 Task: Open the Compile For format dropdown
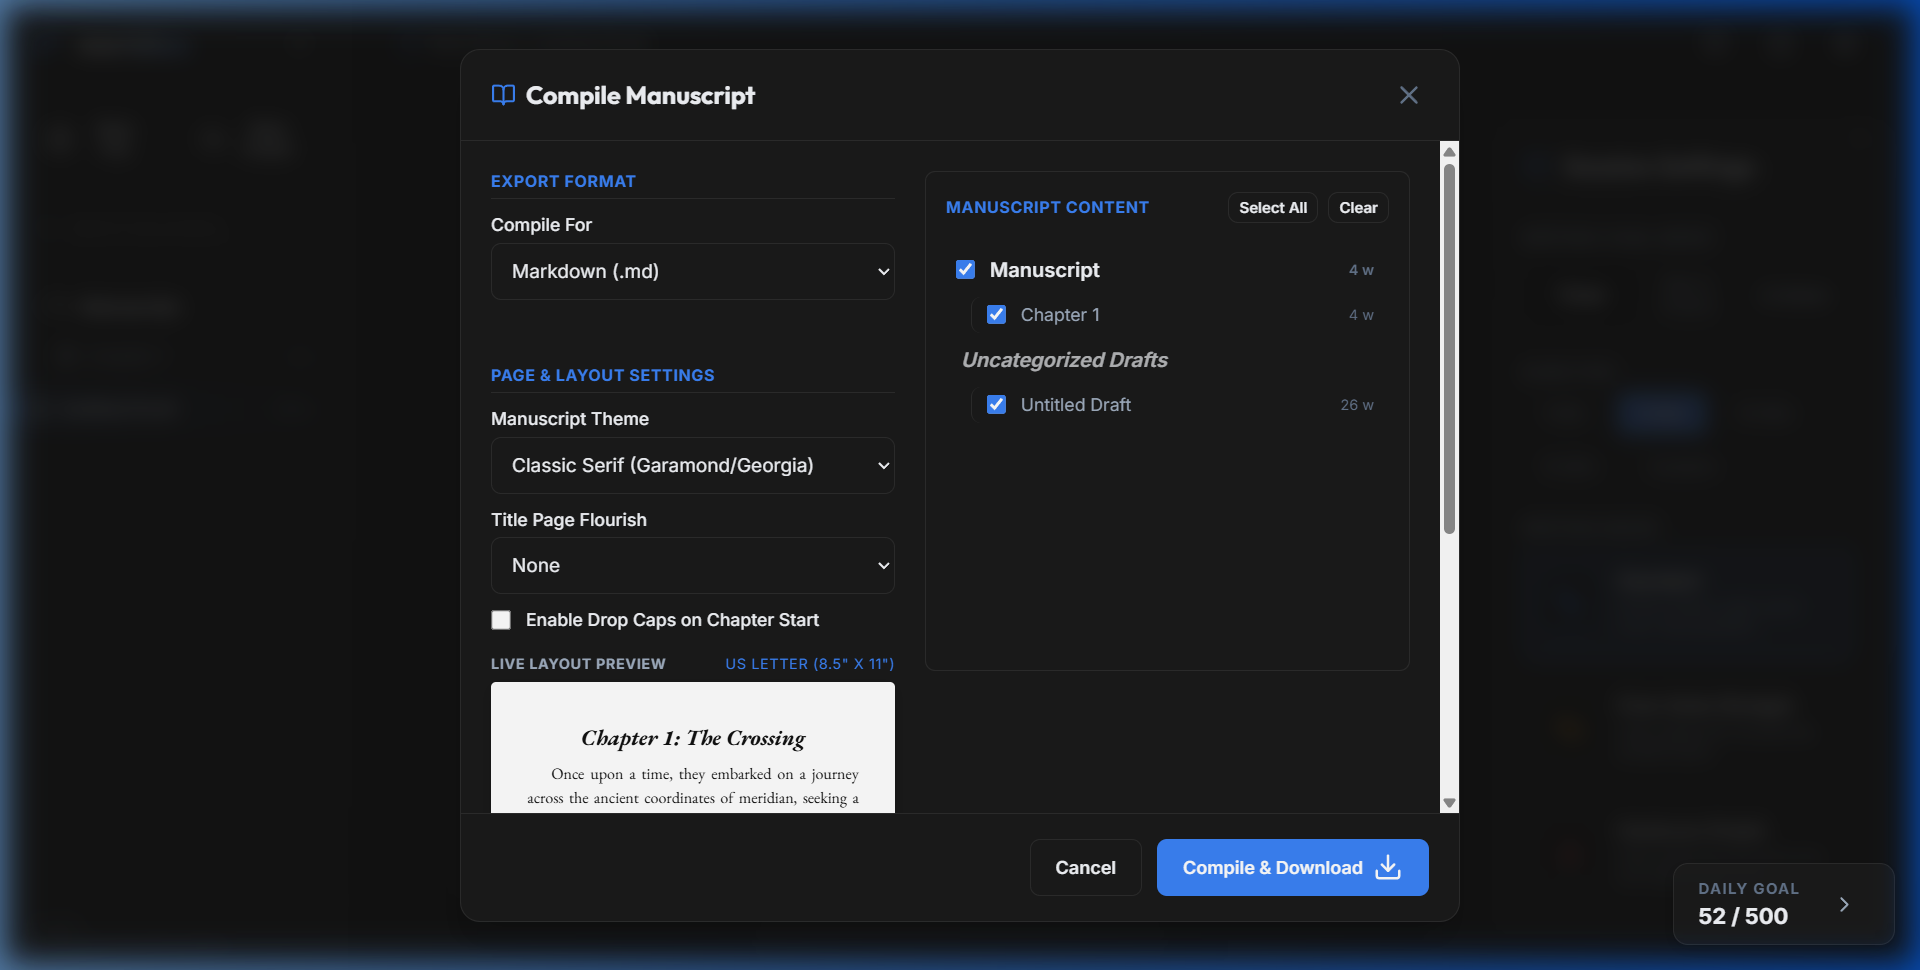[x=692, y=271]
